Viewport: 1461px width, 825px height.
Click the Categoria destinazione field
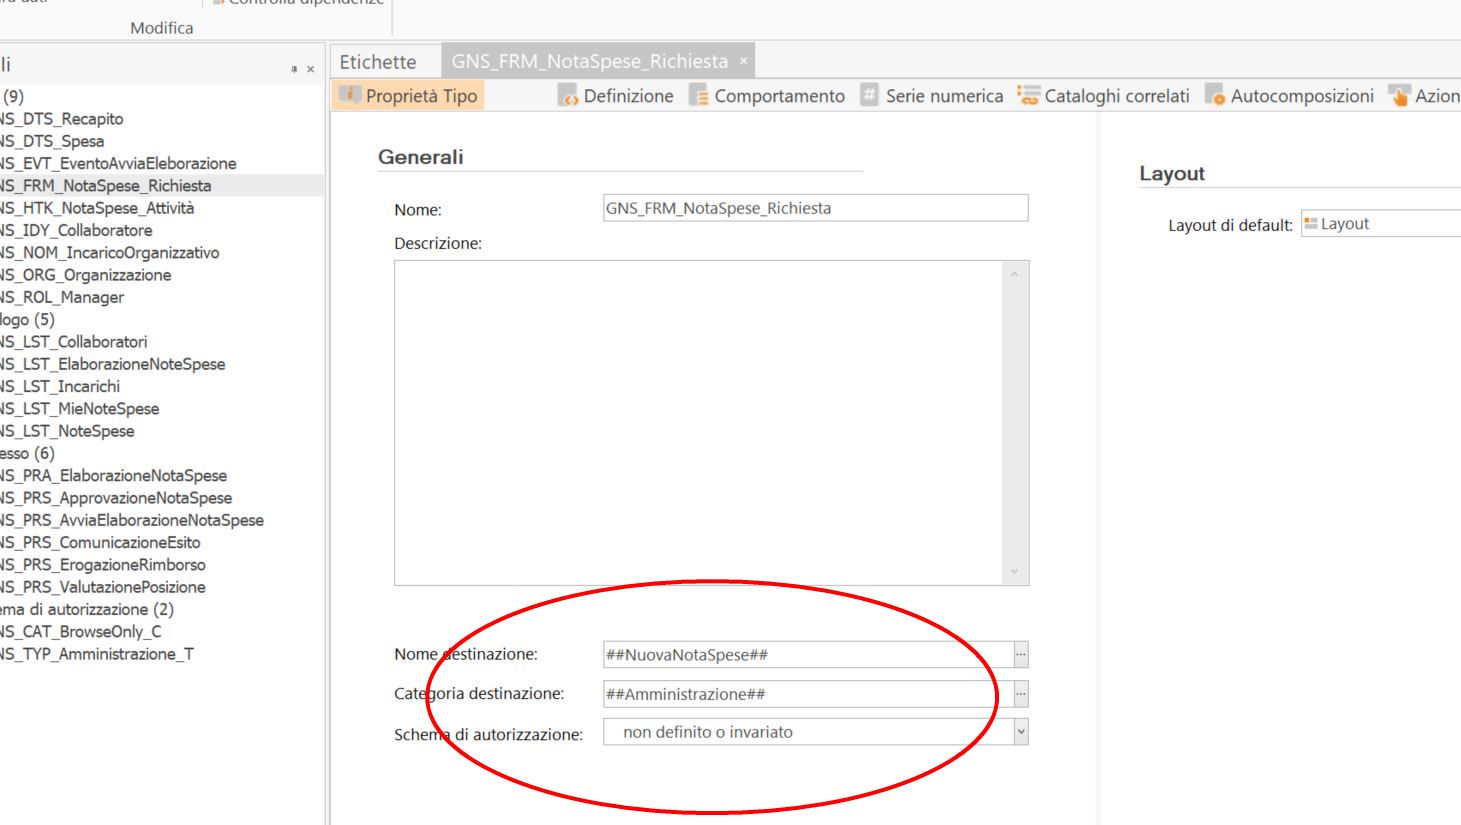[808, 694]
